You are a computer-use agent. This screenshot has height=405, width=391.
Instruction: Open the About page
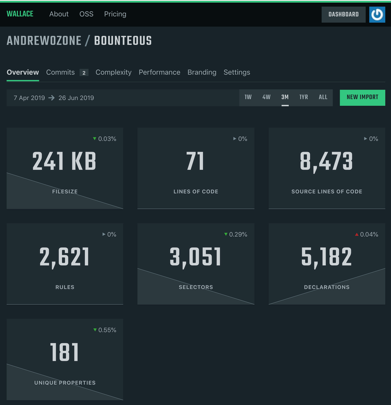tap(59, 14)
